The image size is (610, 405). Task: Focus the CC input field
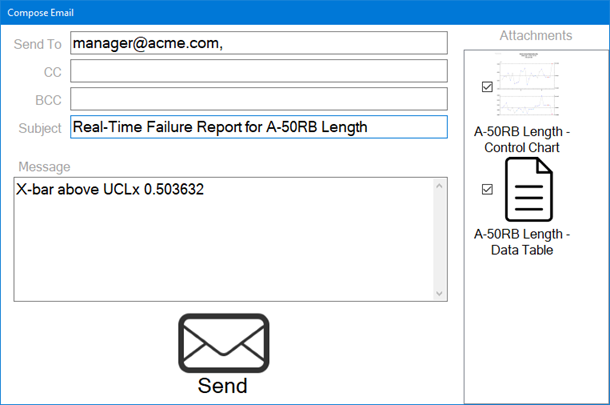pyautogui.click(x=258, y=71)
